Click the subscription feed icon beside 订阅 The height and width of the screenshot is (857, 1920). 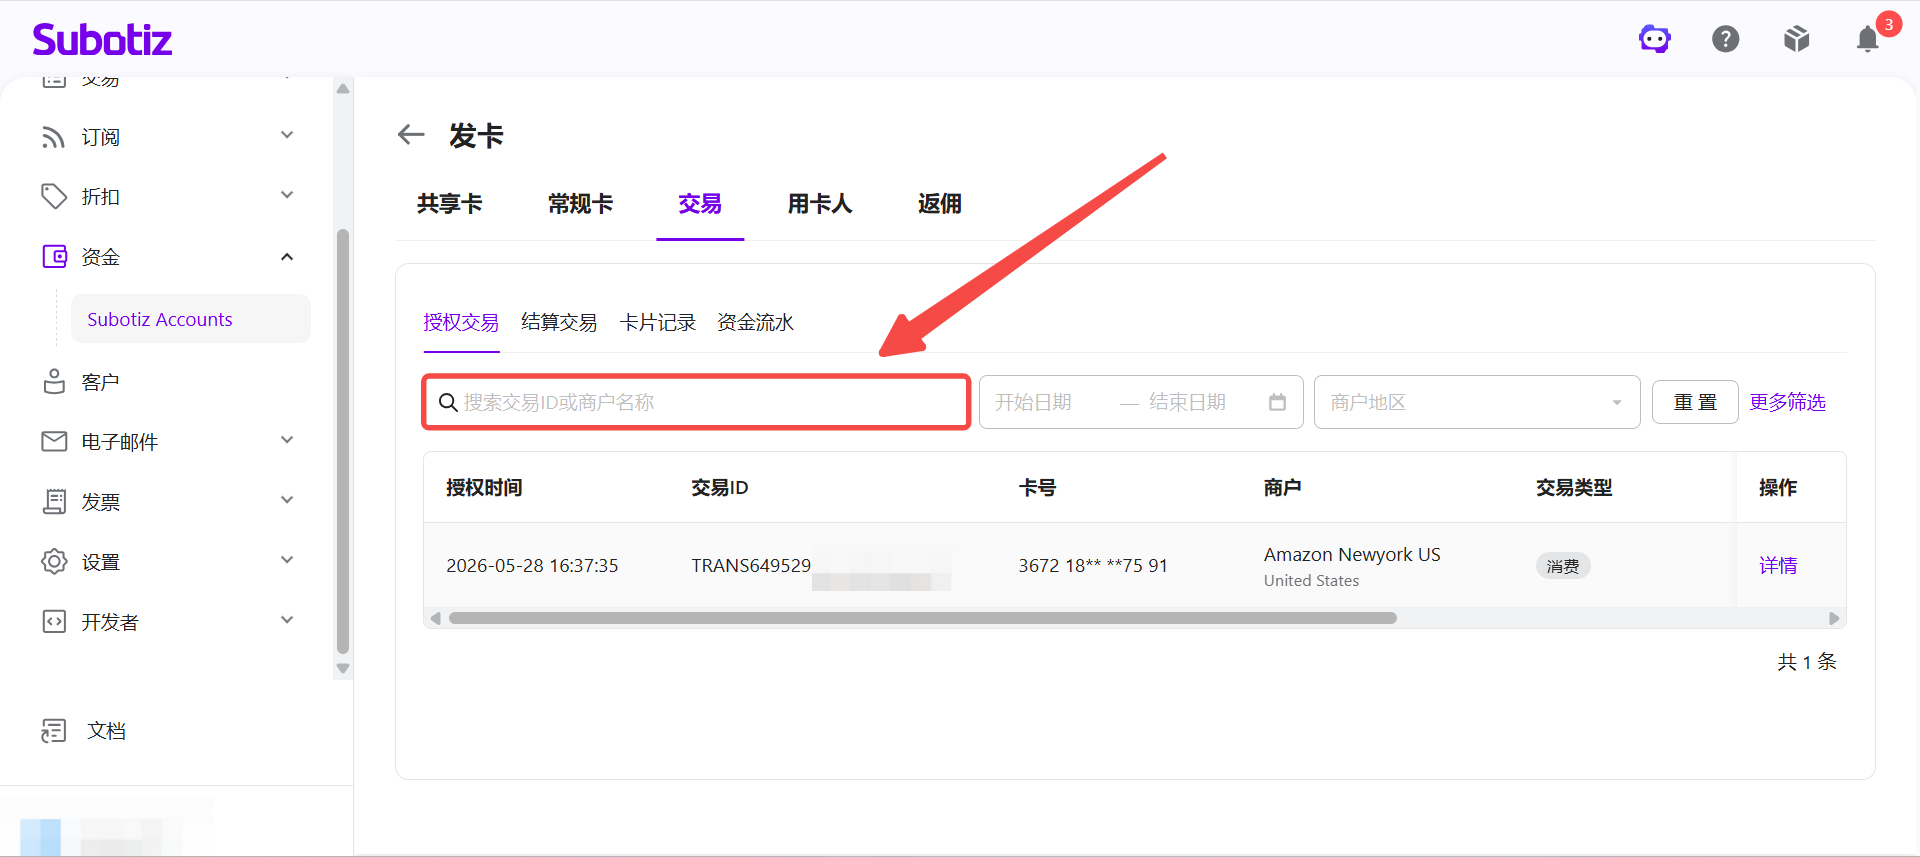pos(54,137)
